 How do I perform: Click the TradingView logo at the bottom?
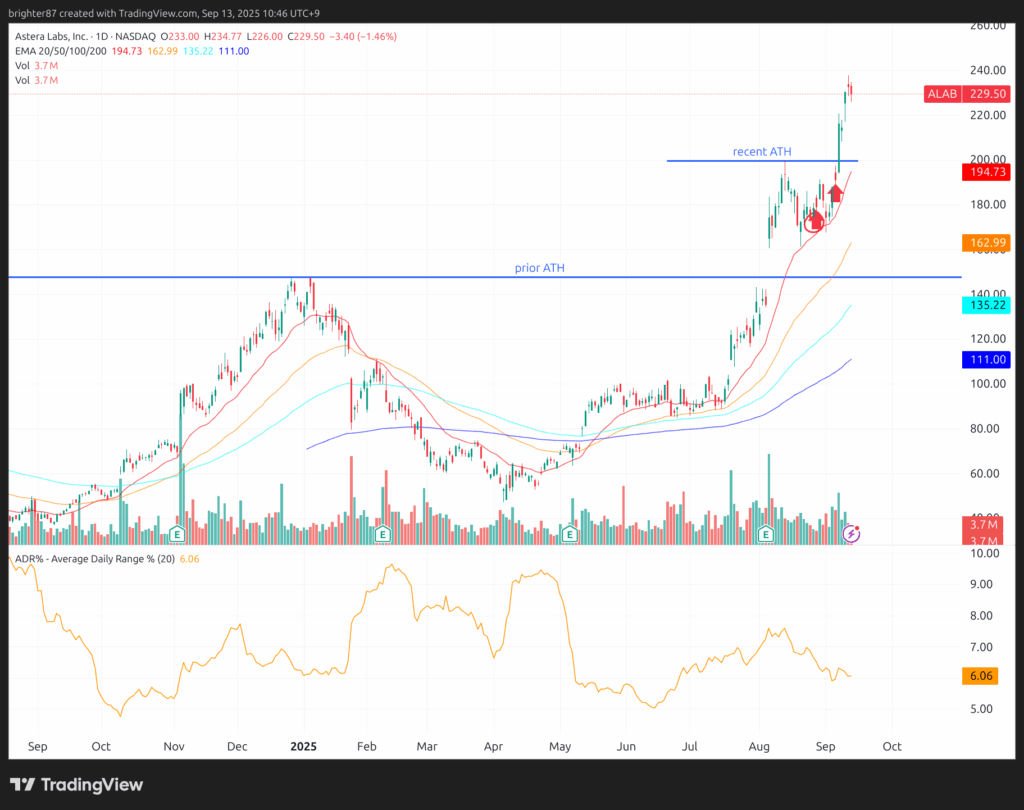[76, 785]
